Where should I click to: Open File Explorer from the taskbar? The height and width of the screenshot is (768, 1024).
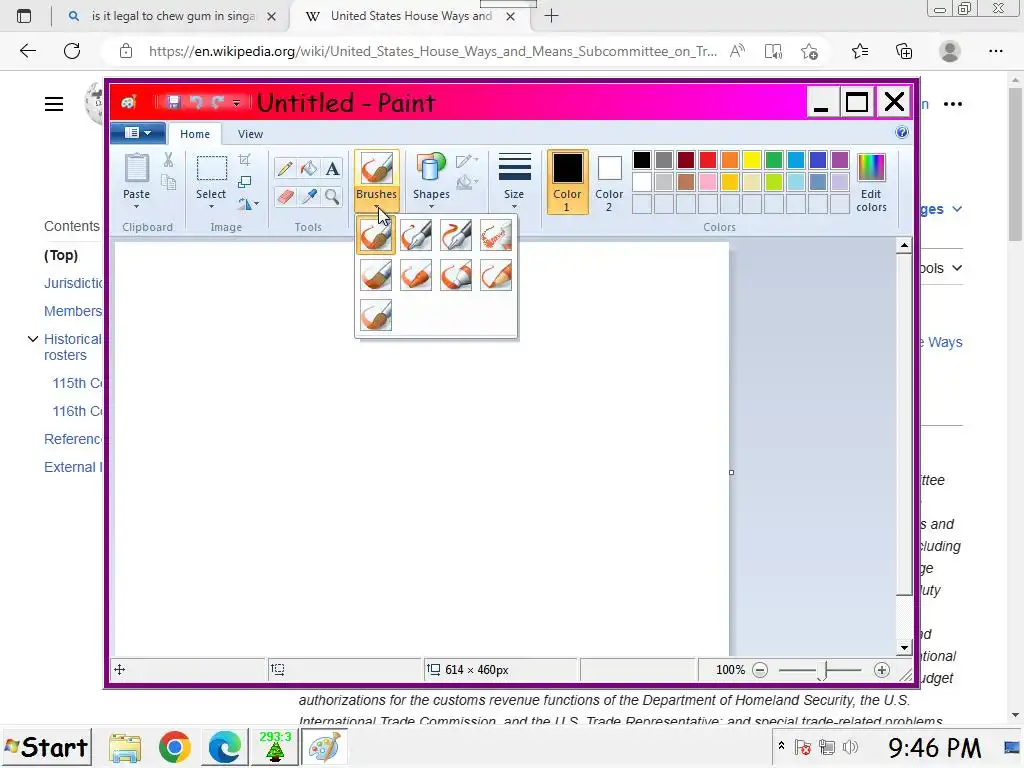coord(125,748)
